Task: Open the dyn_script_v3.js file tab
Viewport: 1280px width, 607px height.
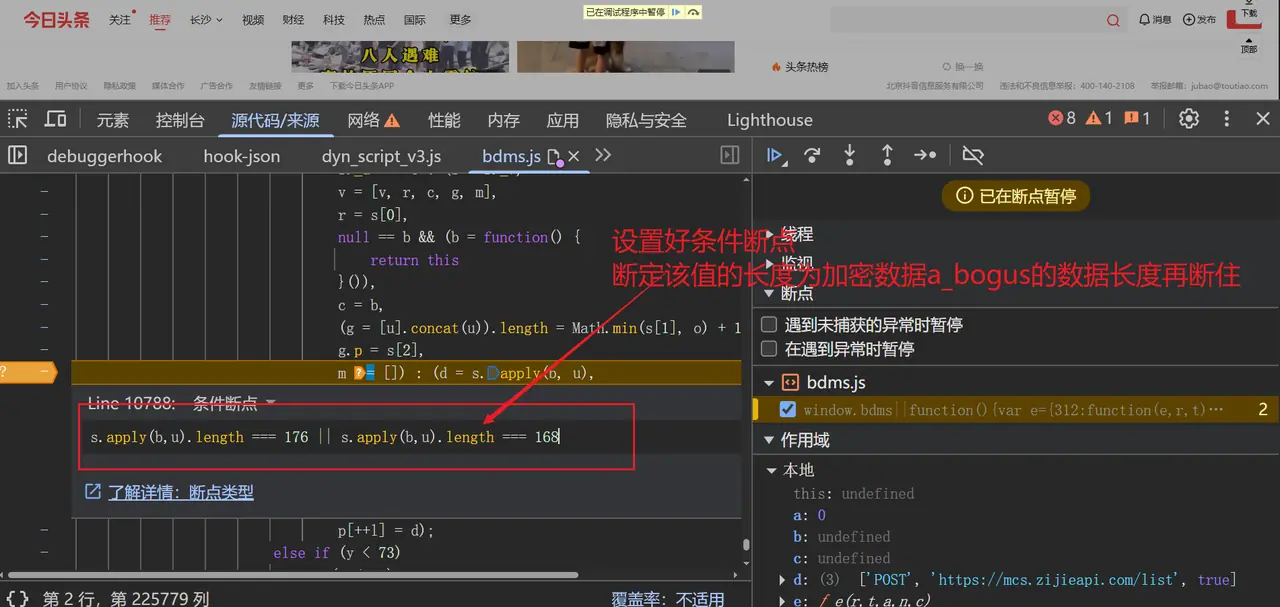Action: [x=381, y=156]
